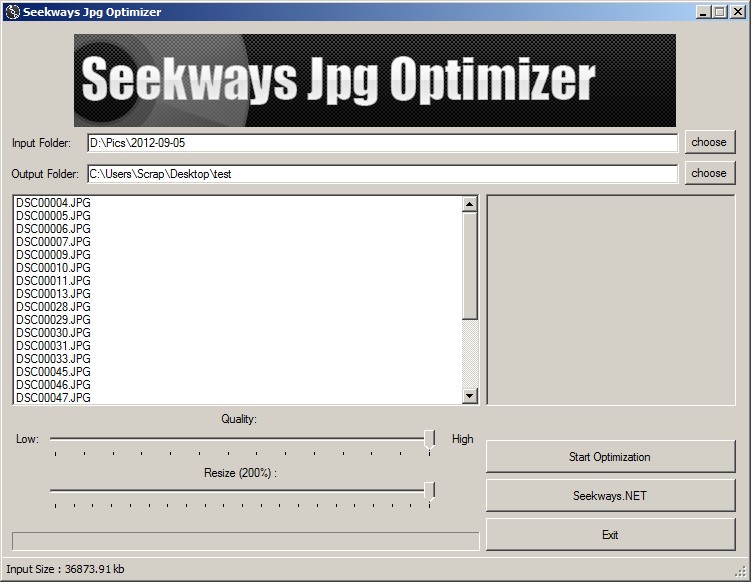Viewport: 751px width, 582px height.
Task: Select DSC00011.JPG in file list
Action: coord(53,280)
